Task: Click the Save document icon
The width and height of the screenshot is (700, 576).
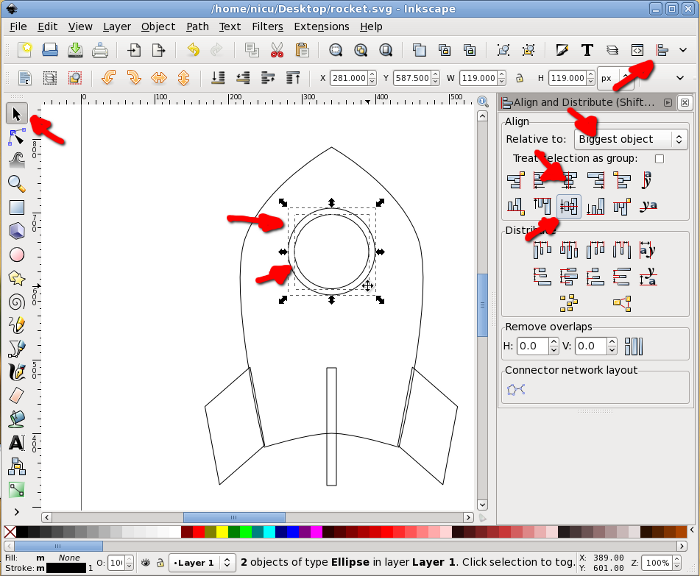Action: [x=75, y=50]
